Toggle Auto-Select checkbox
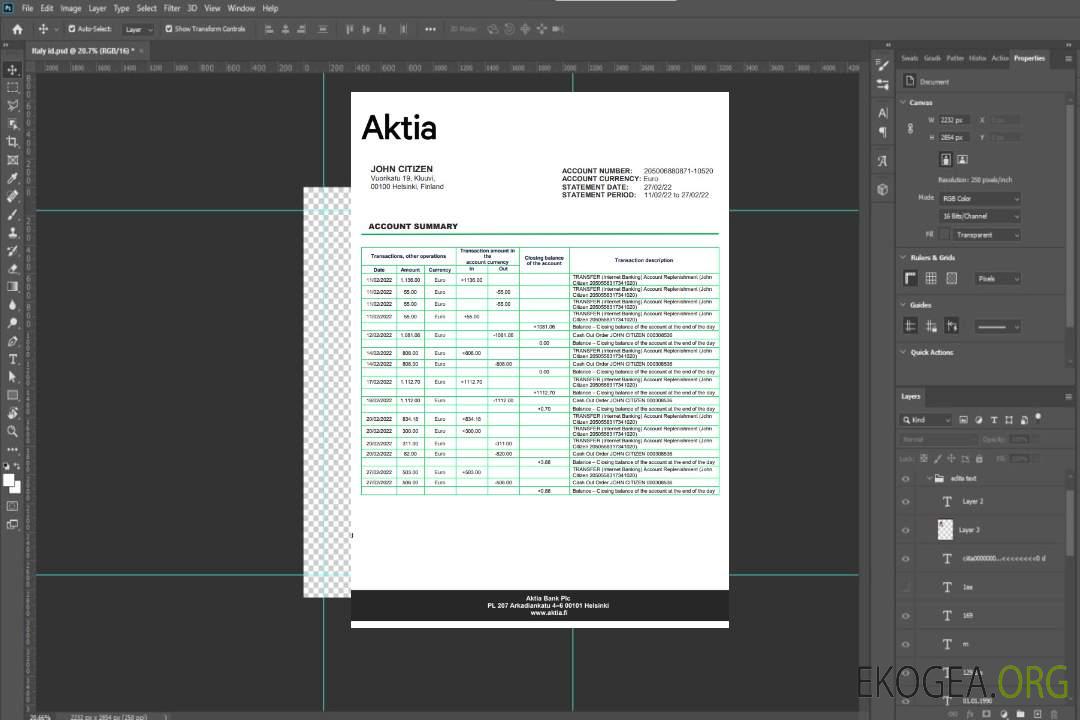The height and width of the screenshot is (720, 1080). [x=72, y=29]
